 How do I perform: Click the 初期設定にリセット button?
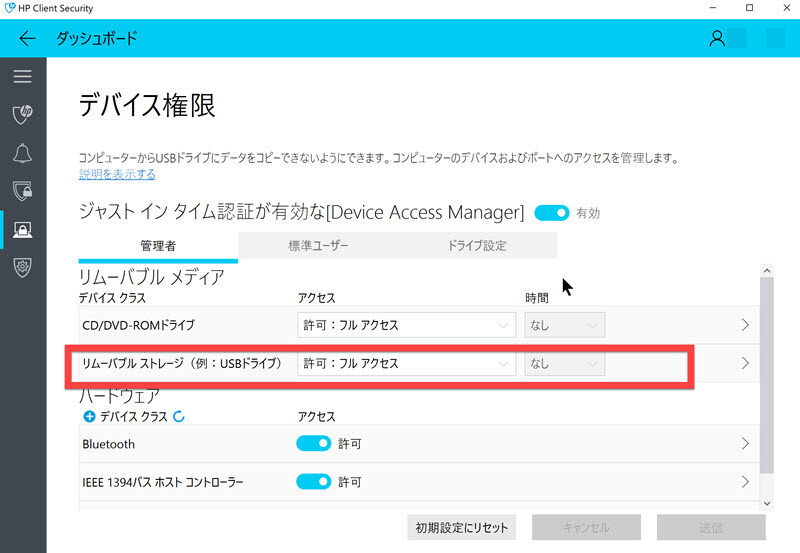click(x=461, y=527)
